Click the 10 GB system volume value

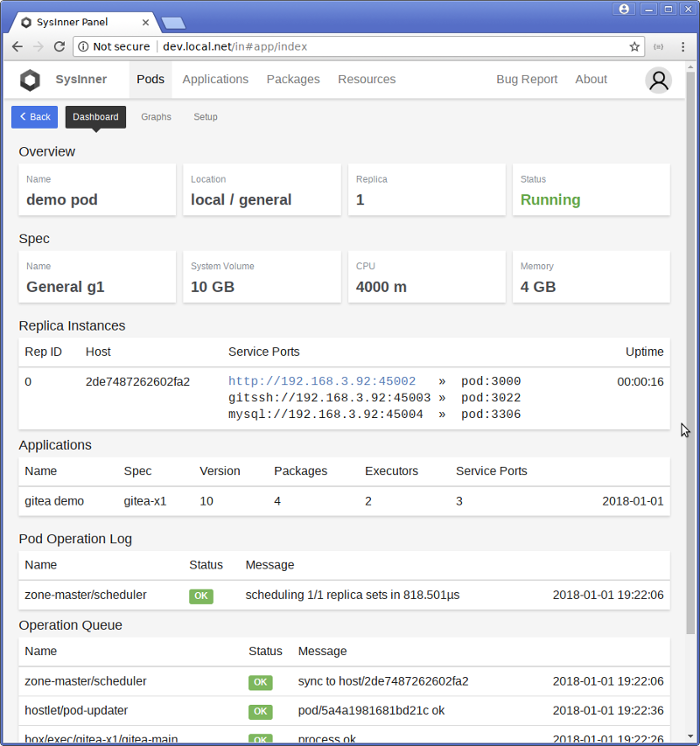(213, 287)
